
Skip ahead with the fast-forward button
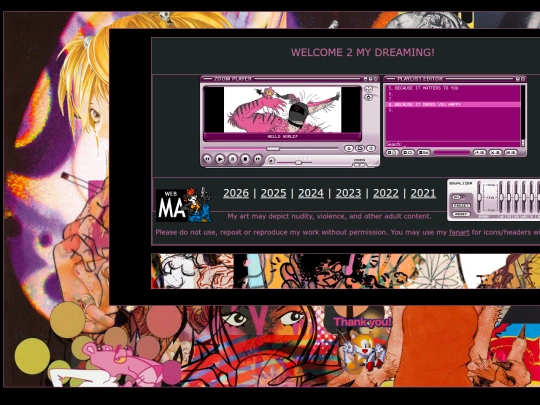258,159
